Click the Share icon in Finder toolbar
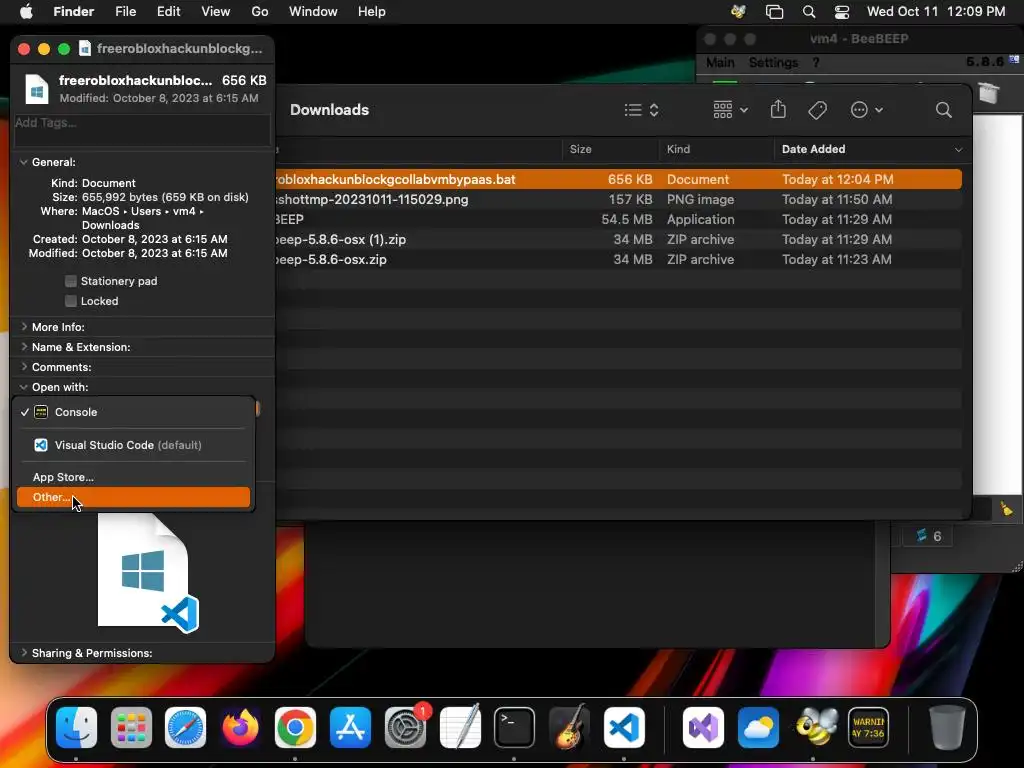This screenshot has width=1024, height=768. pos(778,109)
